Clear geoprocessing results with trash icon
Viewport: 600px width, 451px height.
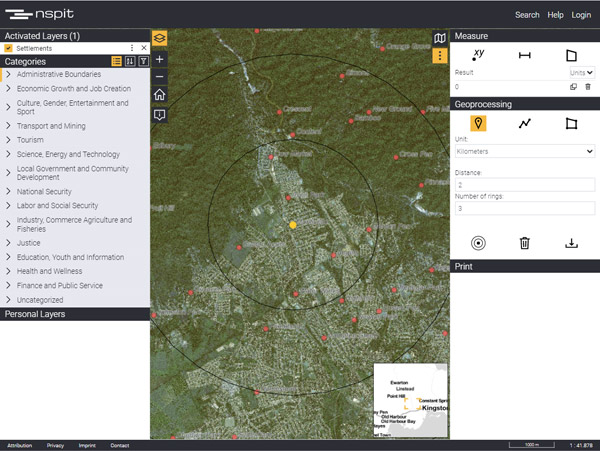[x=525, y=243]
